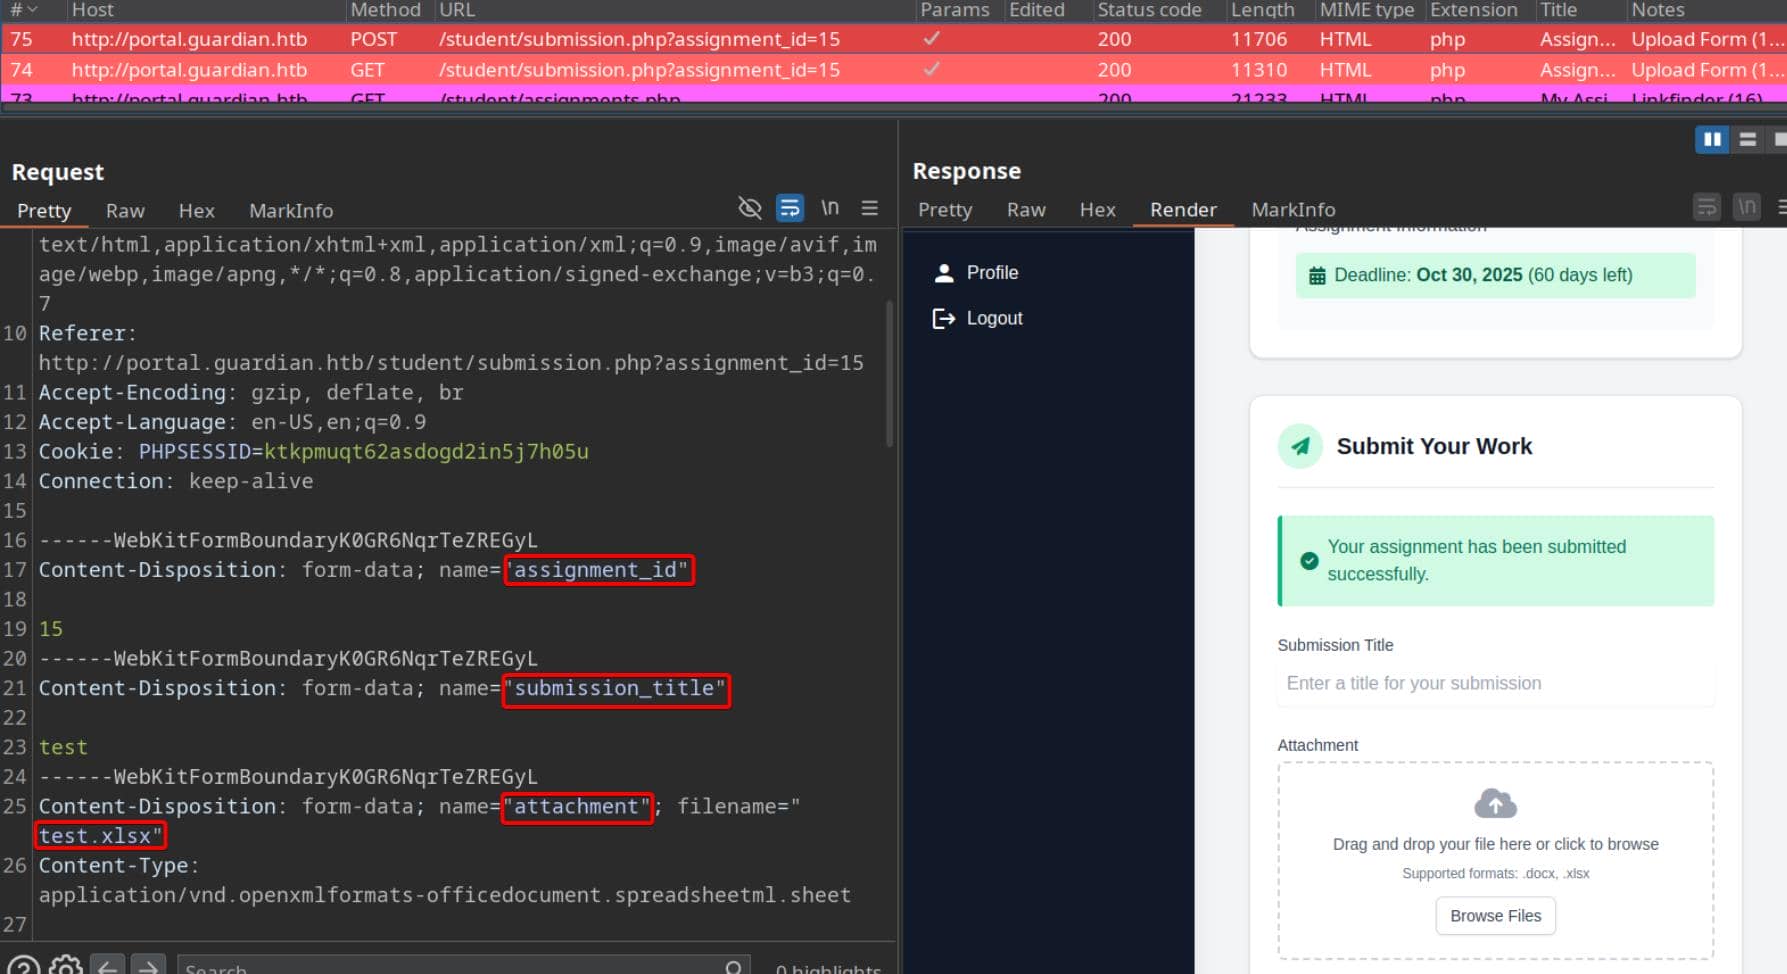Open the Profile link in rendered page
The width and height of the screenshot is (1787, 974).
[992, 273]
